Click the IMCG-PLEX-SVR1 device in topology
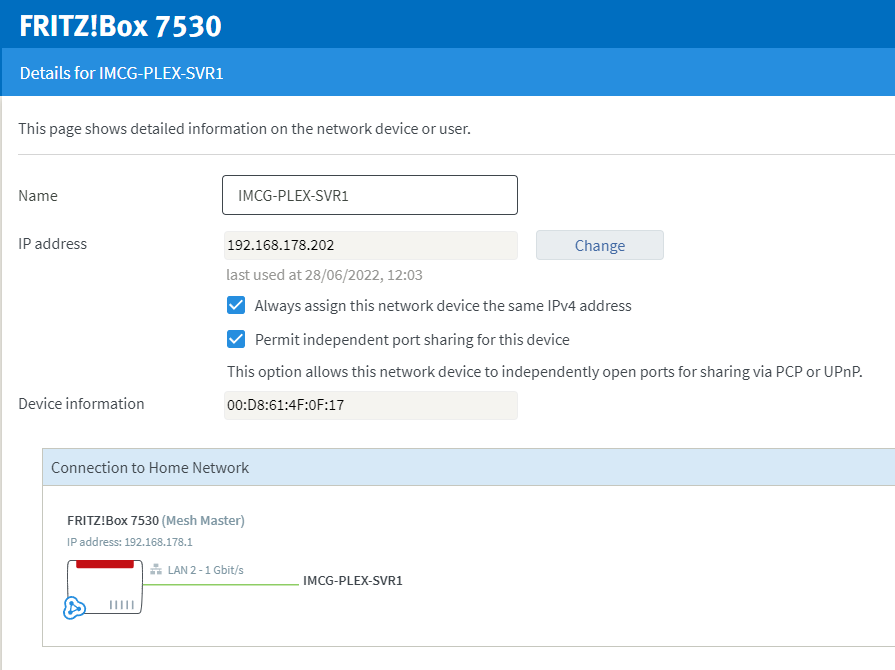Screen dimensions: 895x670 coord(353,580)
